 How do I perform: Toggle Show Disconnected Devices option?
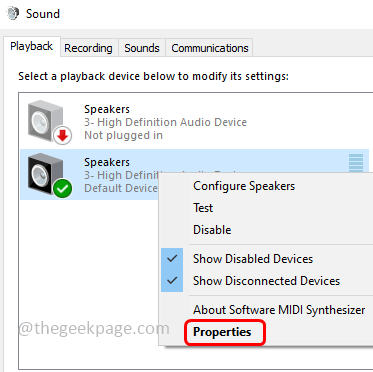coord(266,281)
